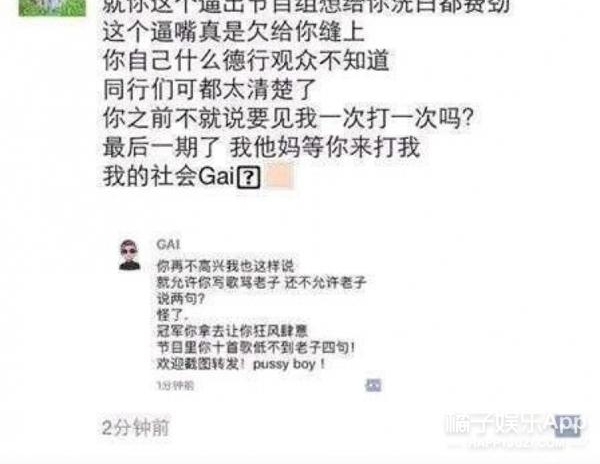Click the GAI sunglasses avatar icon

pos(130,255)
